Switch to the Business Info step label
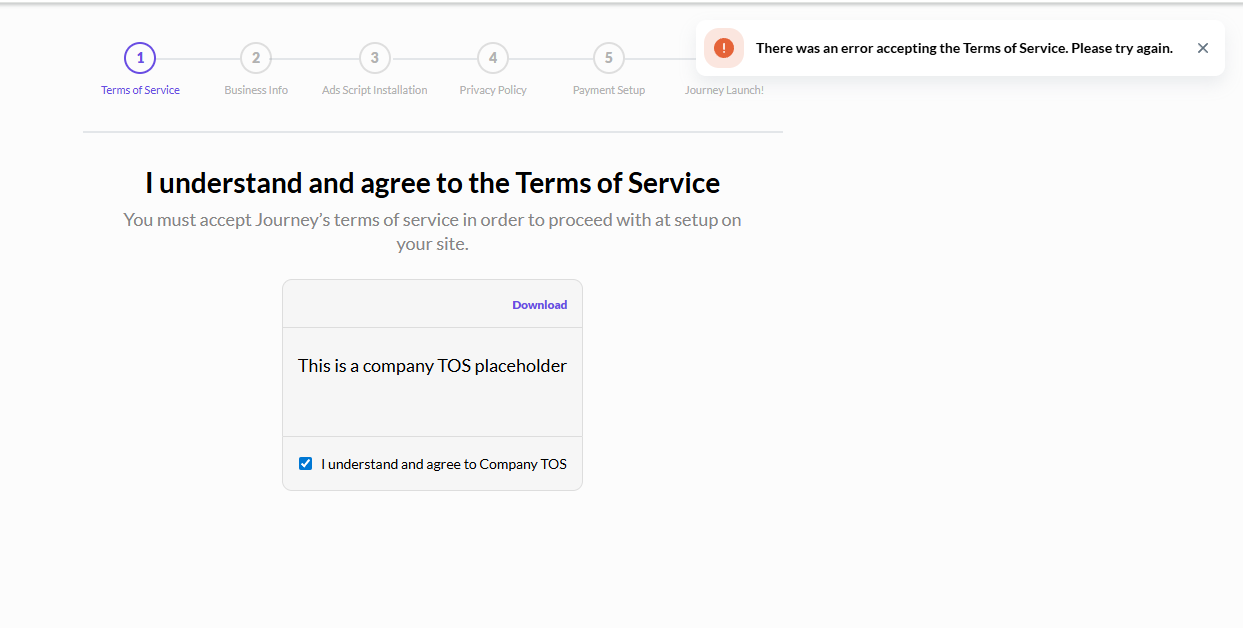 [256, 90]
